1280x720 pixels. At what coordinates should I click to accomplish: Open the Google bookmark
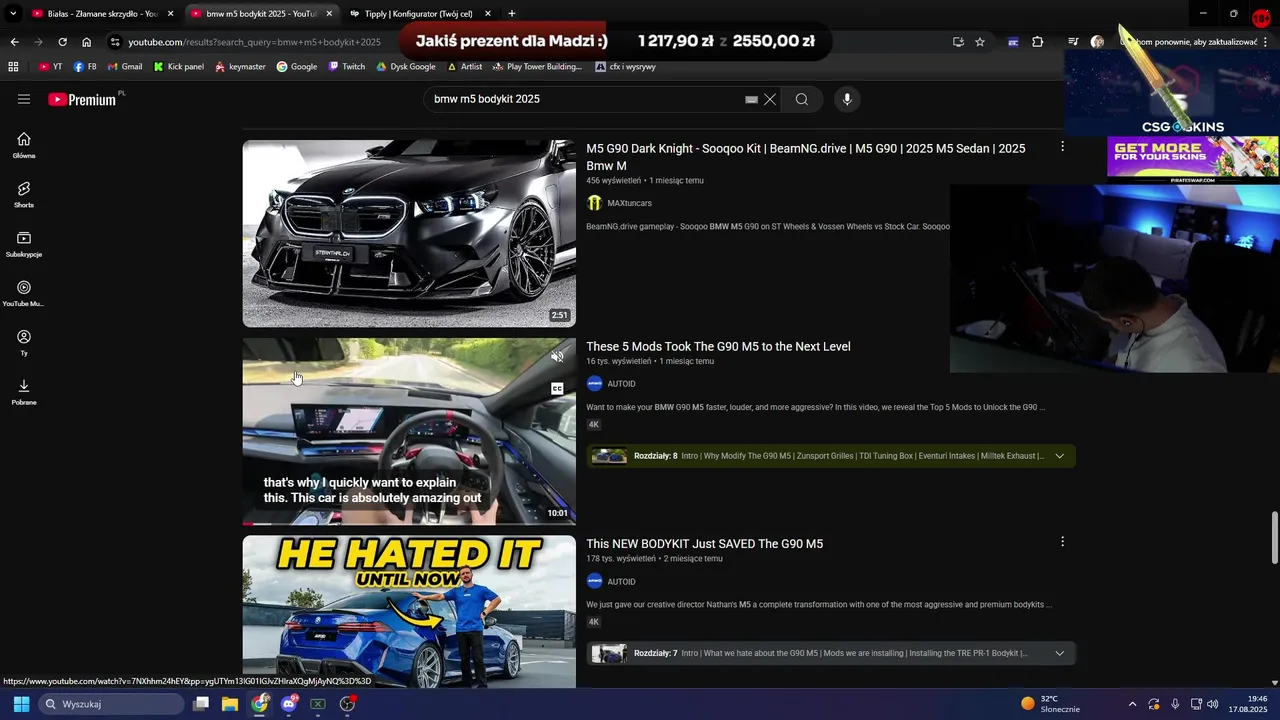coord(297,67)
